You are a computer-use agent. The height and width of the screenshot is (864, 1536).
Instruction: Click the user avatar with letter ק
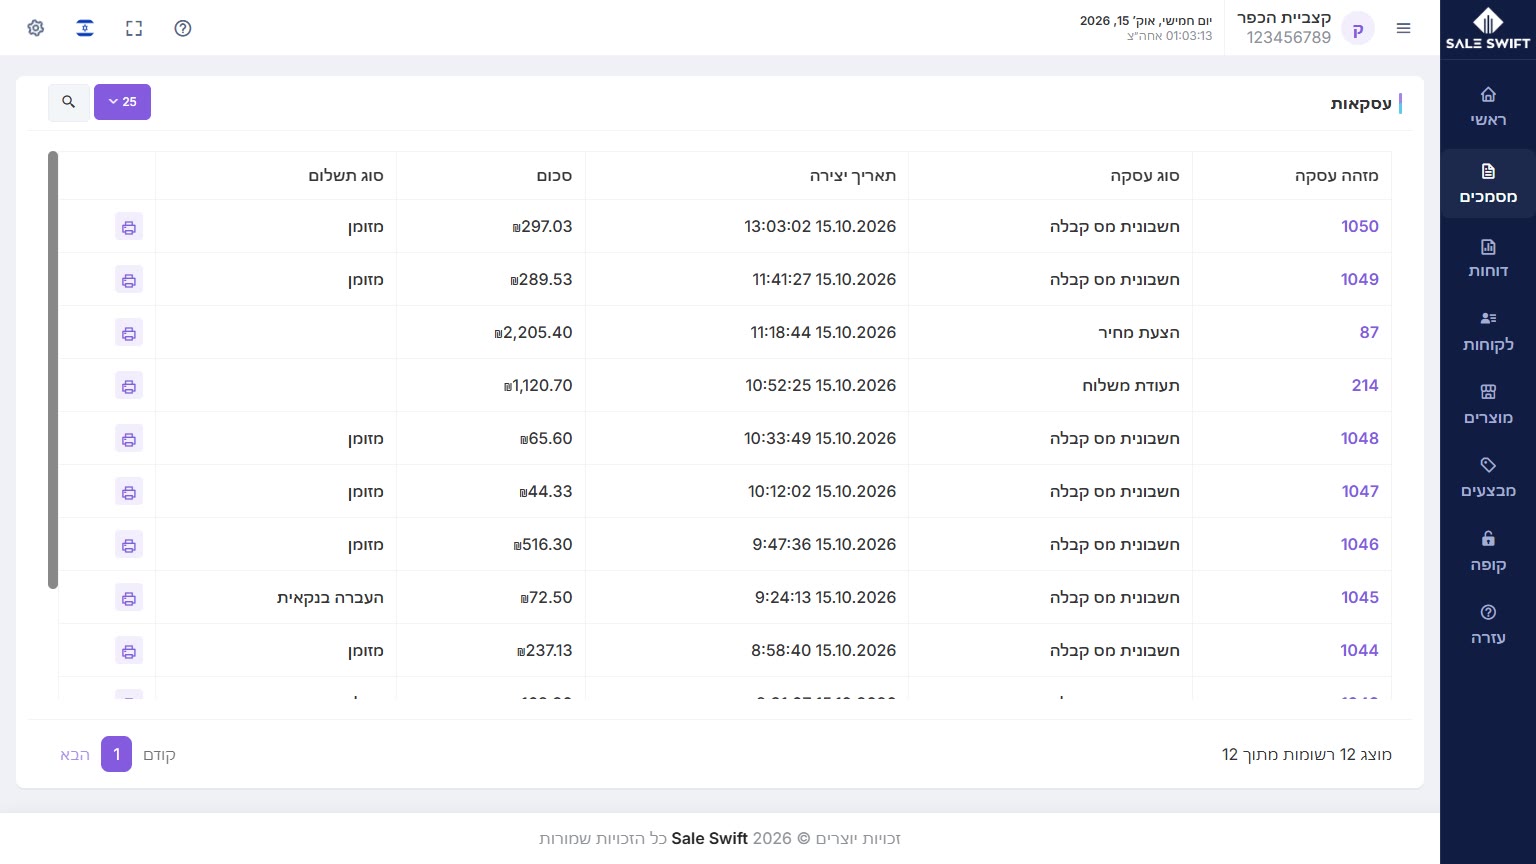coord(1358,29)
